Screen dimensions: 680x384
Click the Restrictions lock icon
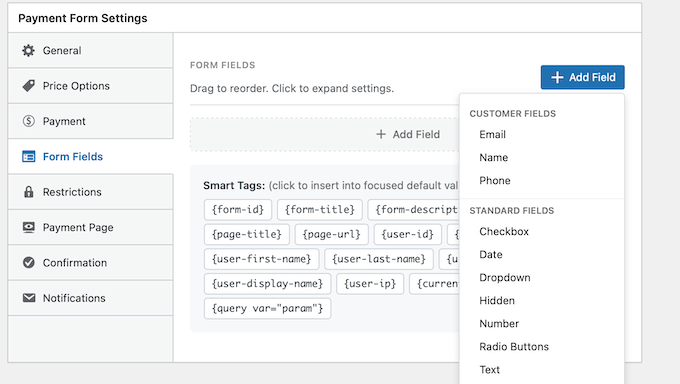pyautogui.click(x=29, y=192)
